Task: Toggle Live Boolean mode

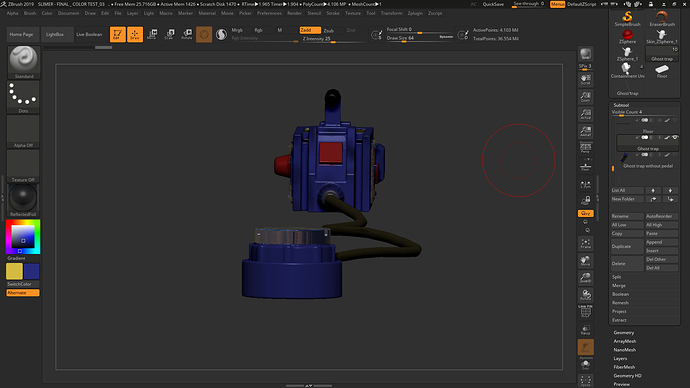Action: (x=89, y=34)
